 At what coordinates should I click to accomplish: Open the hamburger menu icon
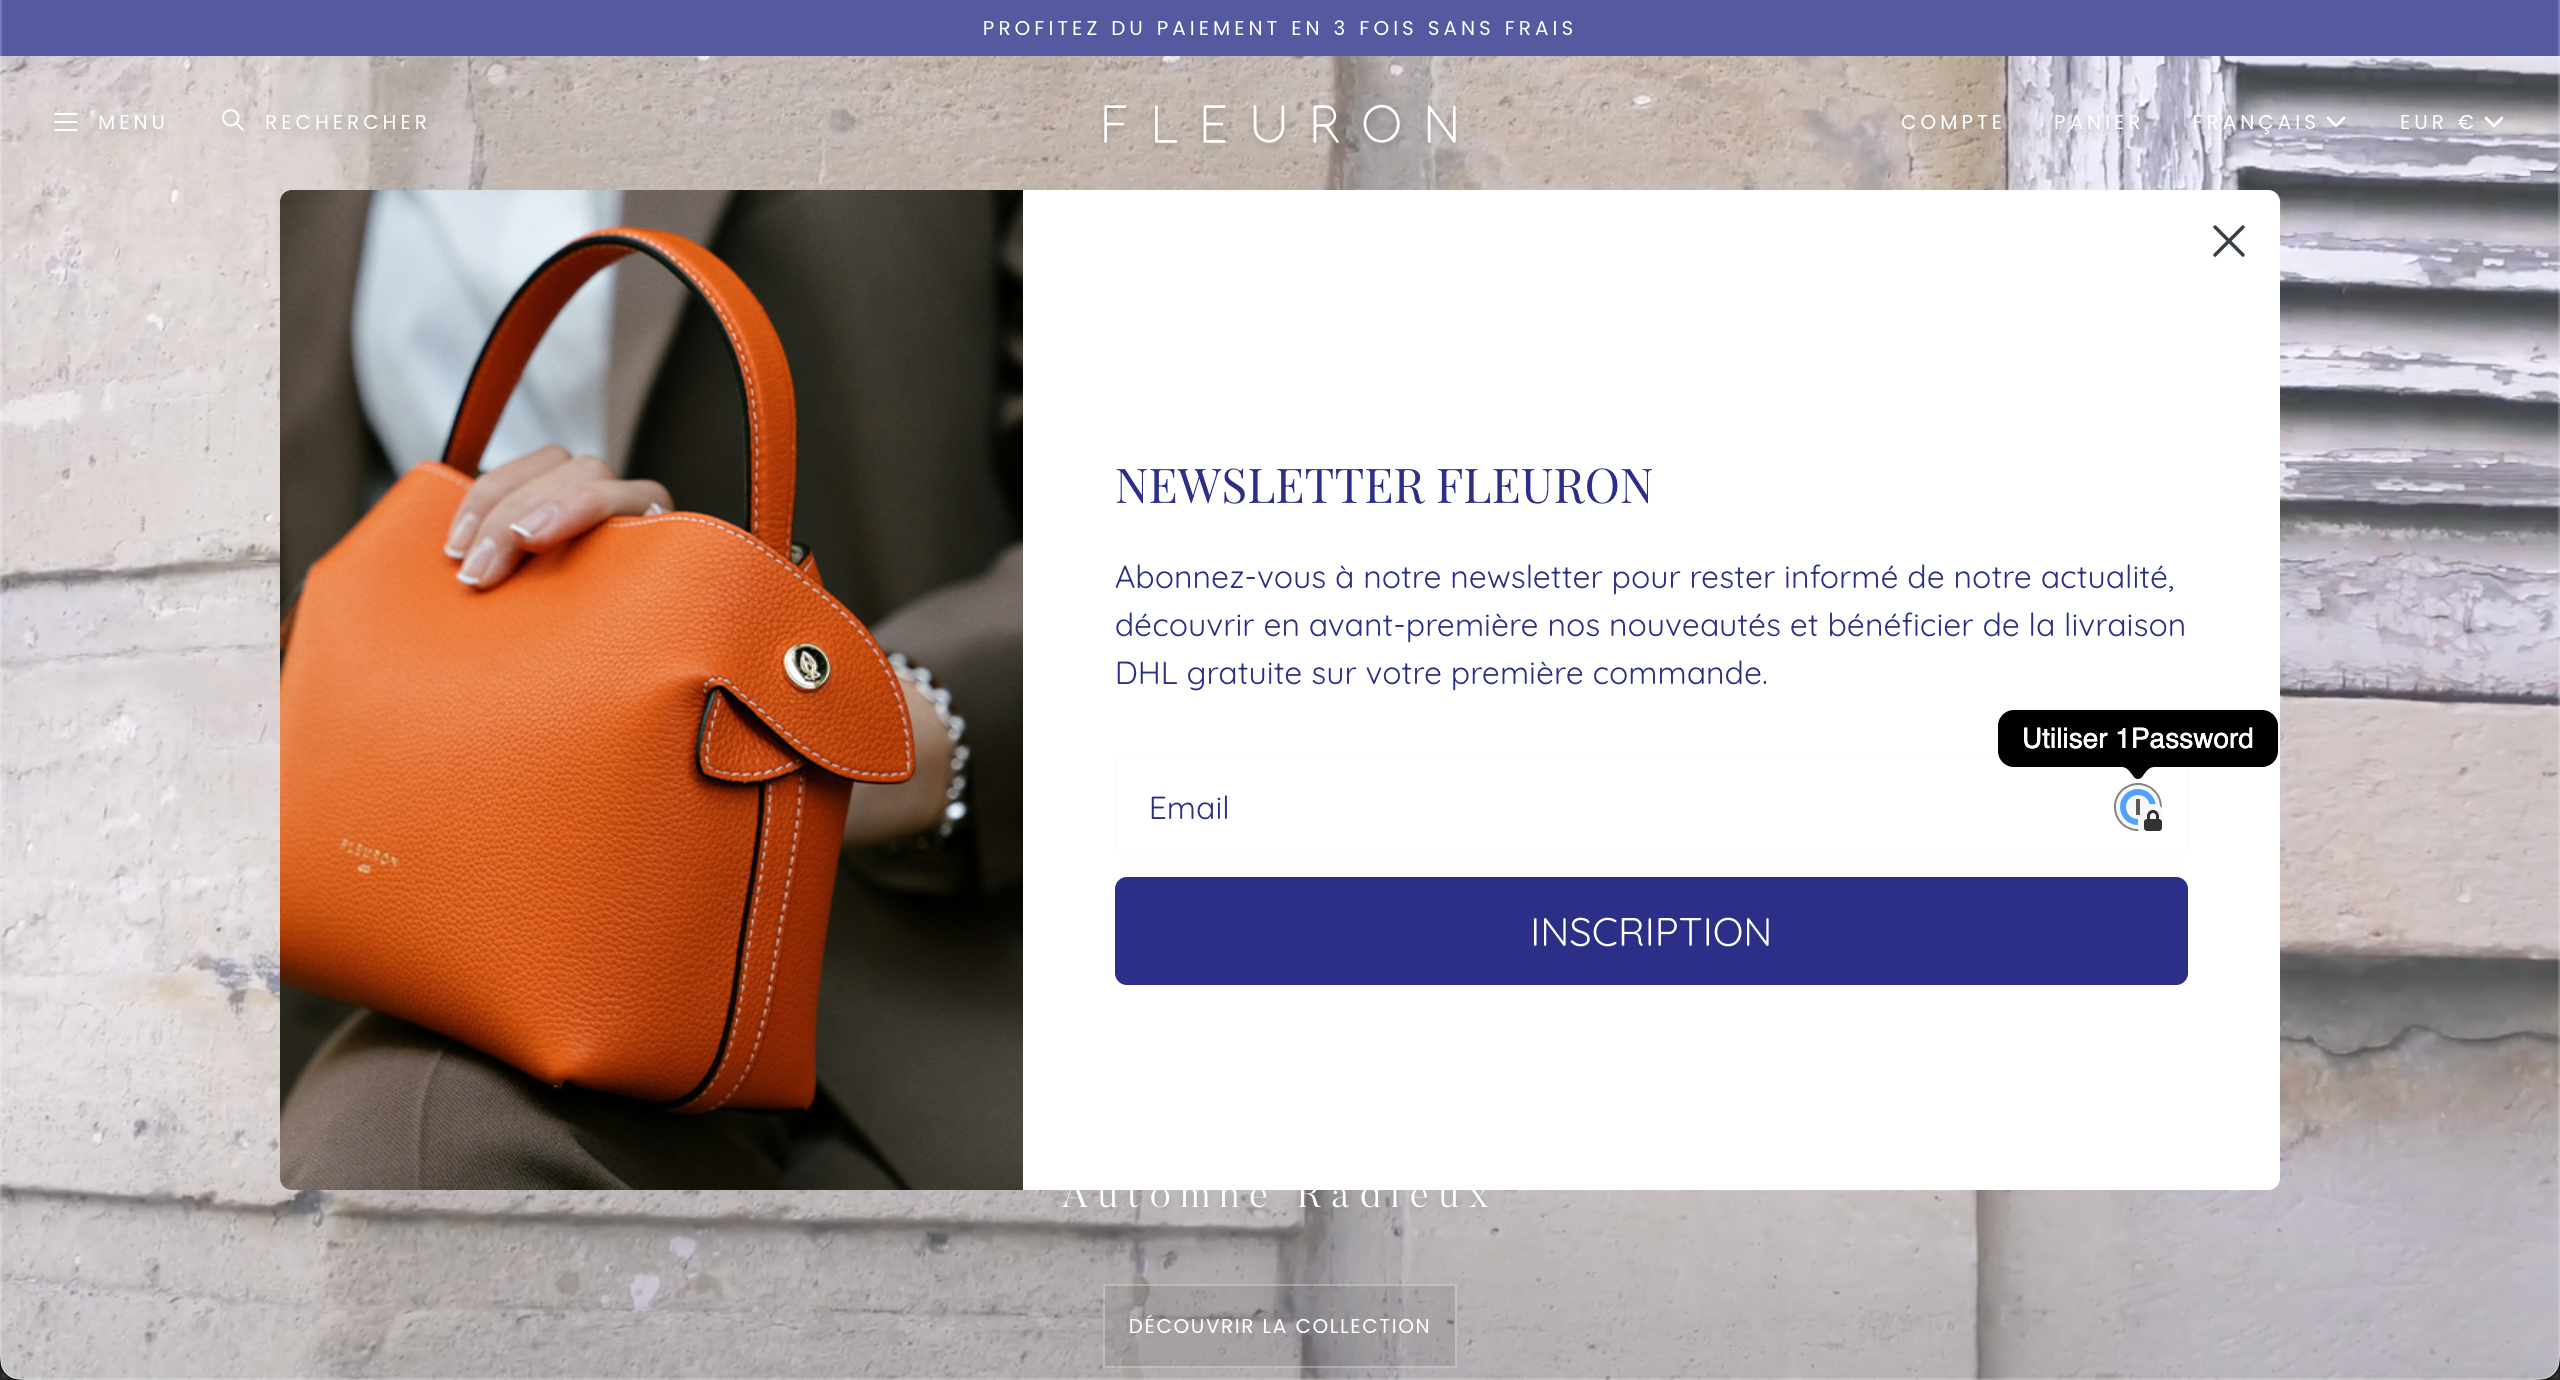(x=66, y=122)
